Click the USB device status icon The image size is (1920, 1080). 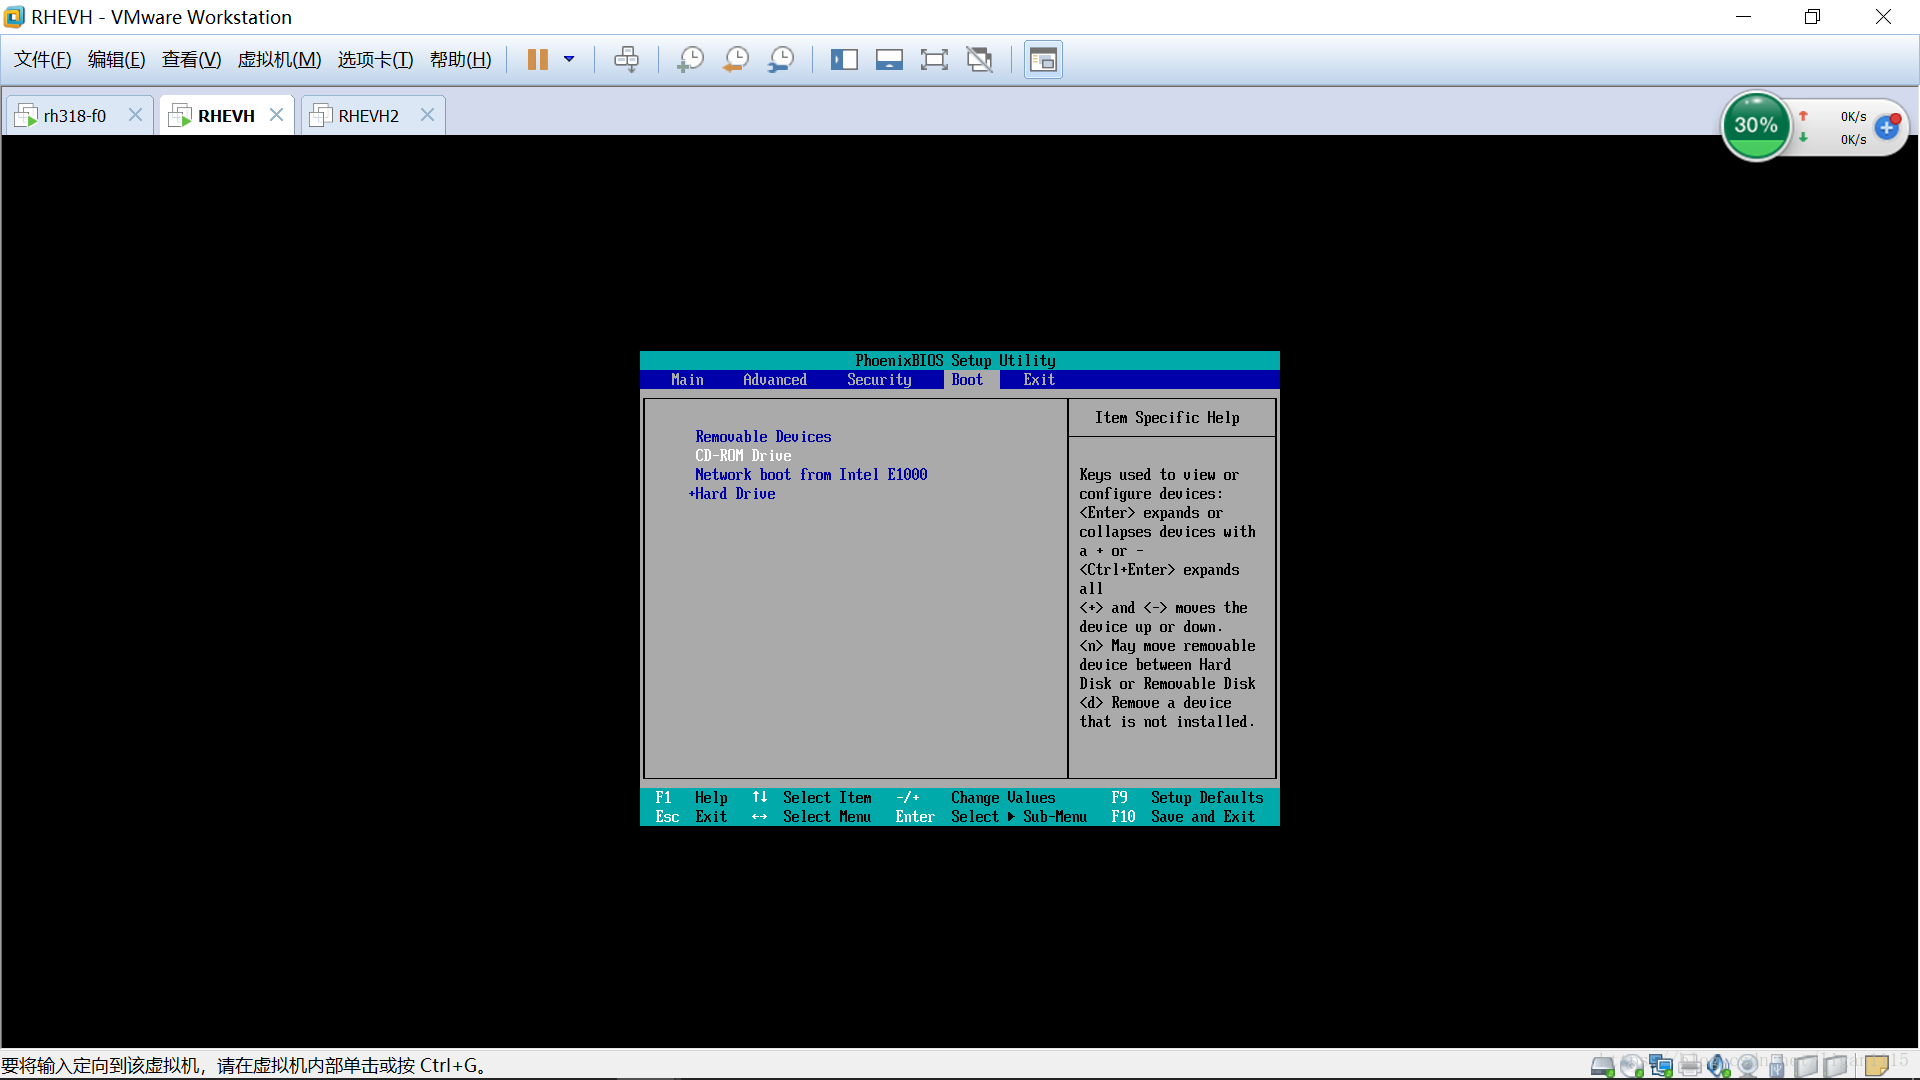coord(1777,1066)
